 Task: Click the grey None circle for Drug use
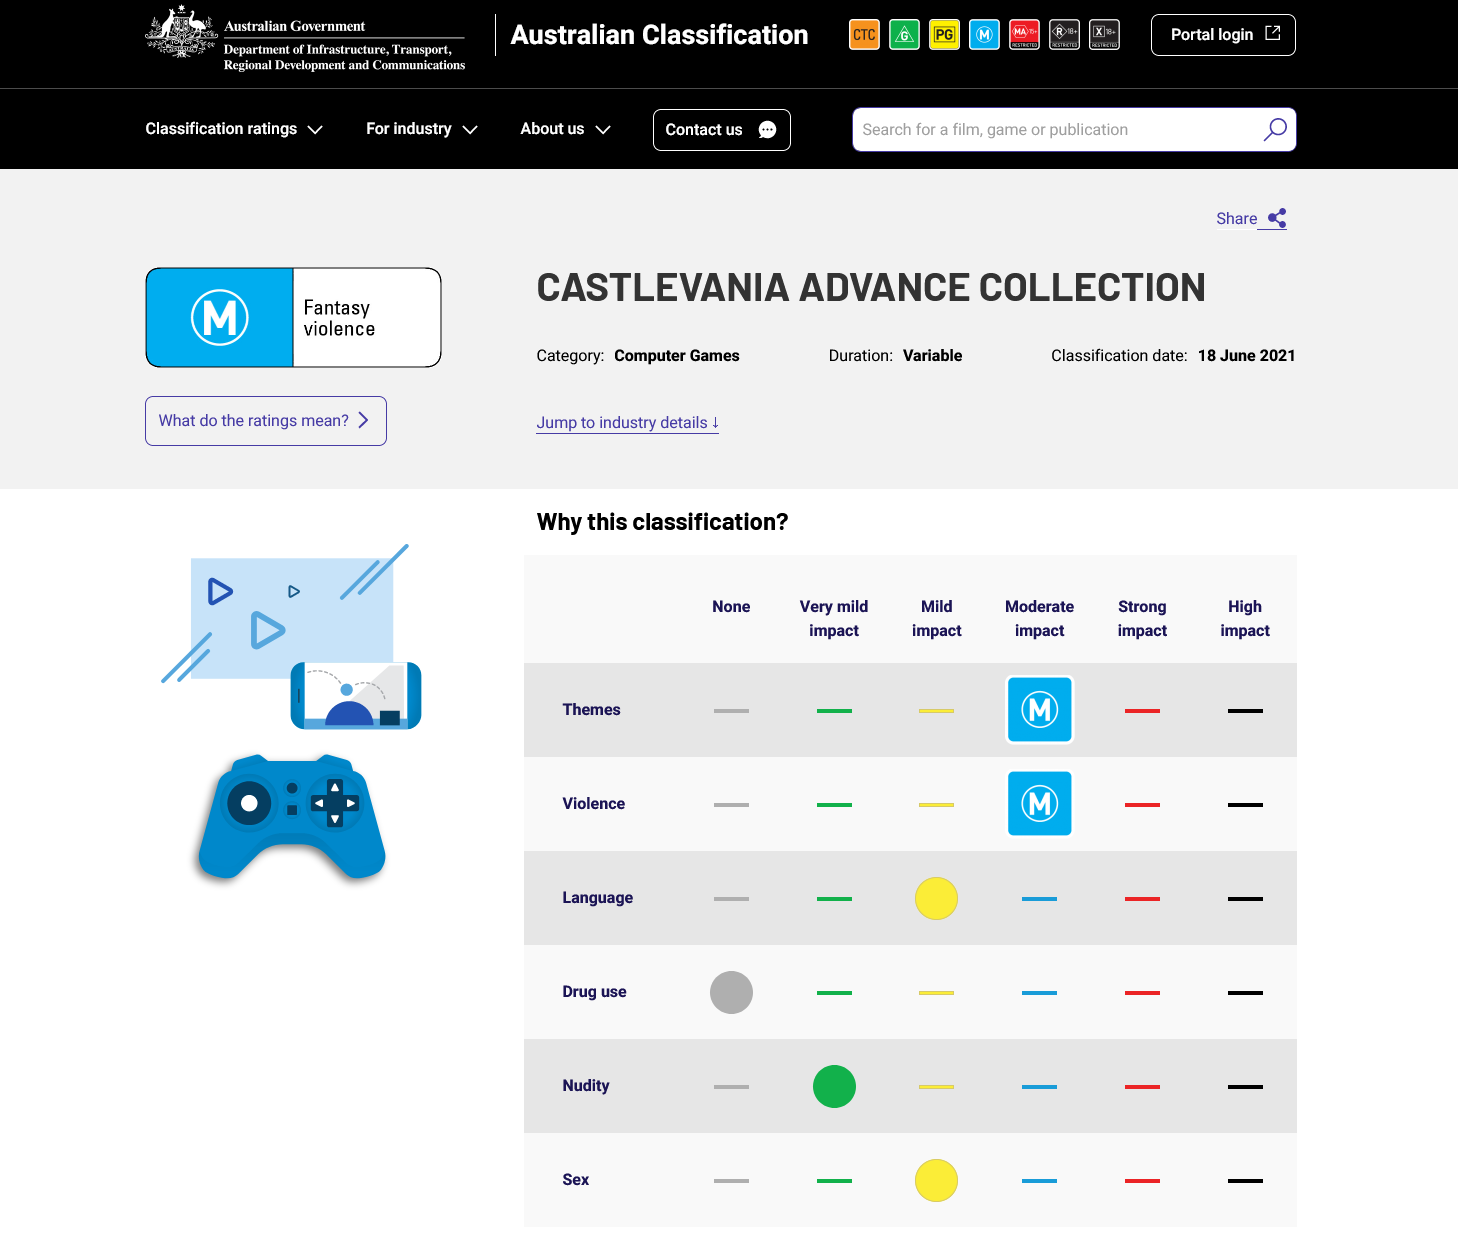tap(731, 992)
